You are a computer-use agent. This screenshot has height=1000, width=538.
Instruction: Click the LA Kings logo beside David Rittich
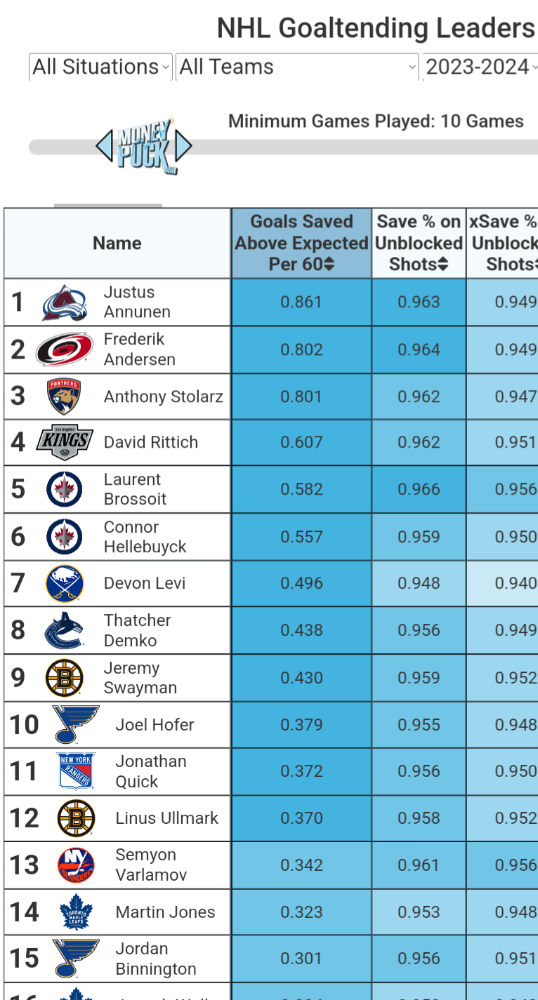tap(64, 442)
